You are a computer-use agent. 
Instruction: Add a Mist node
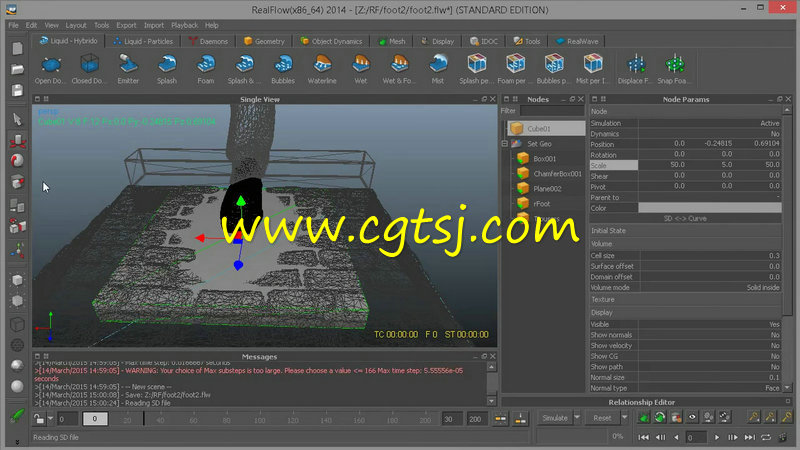(438, 64)
